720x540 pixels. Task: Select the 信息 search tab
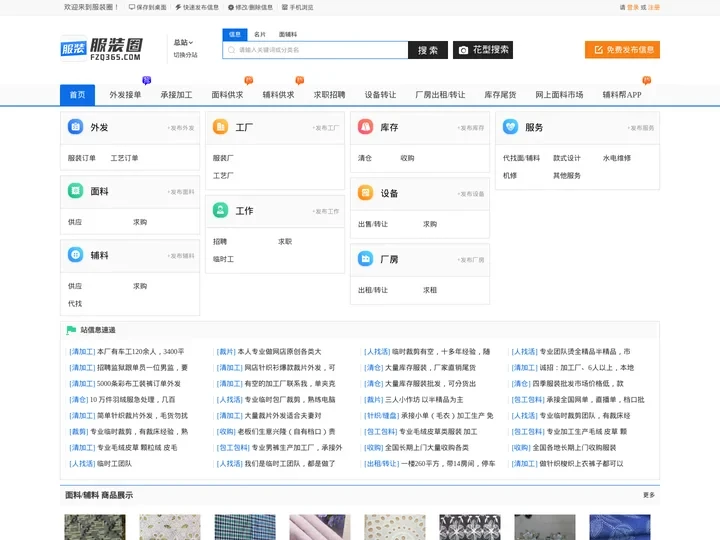pyautogui.click(x=235, y=34)
